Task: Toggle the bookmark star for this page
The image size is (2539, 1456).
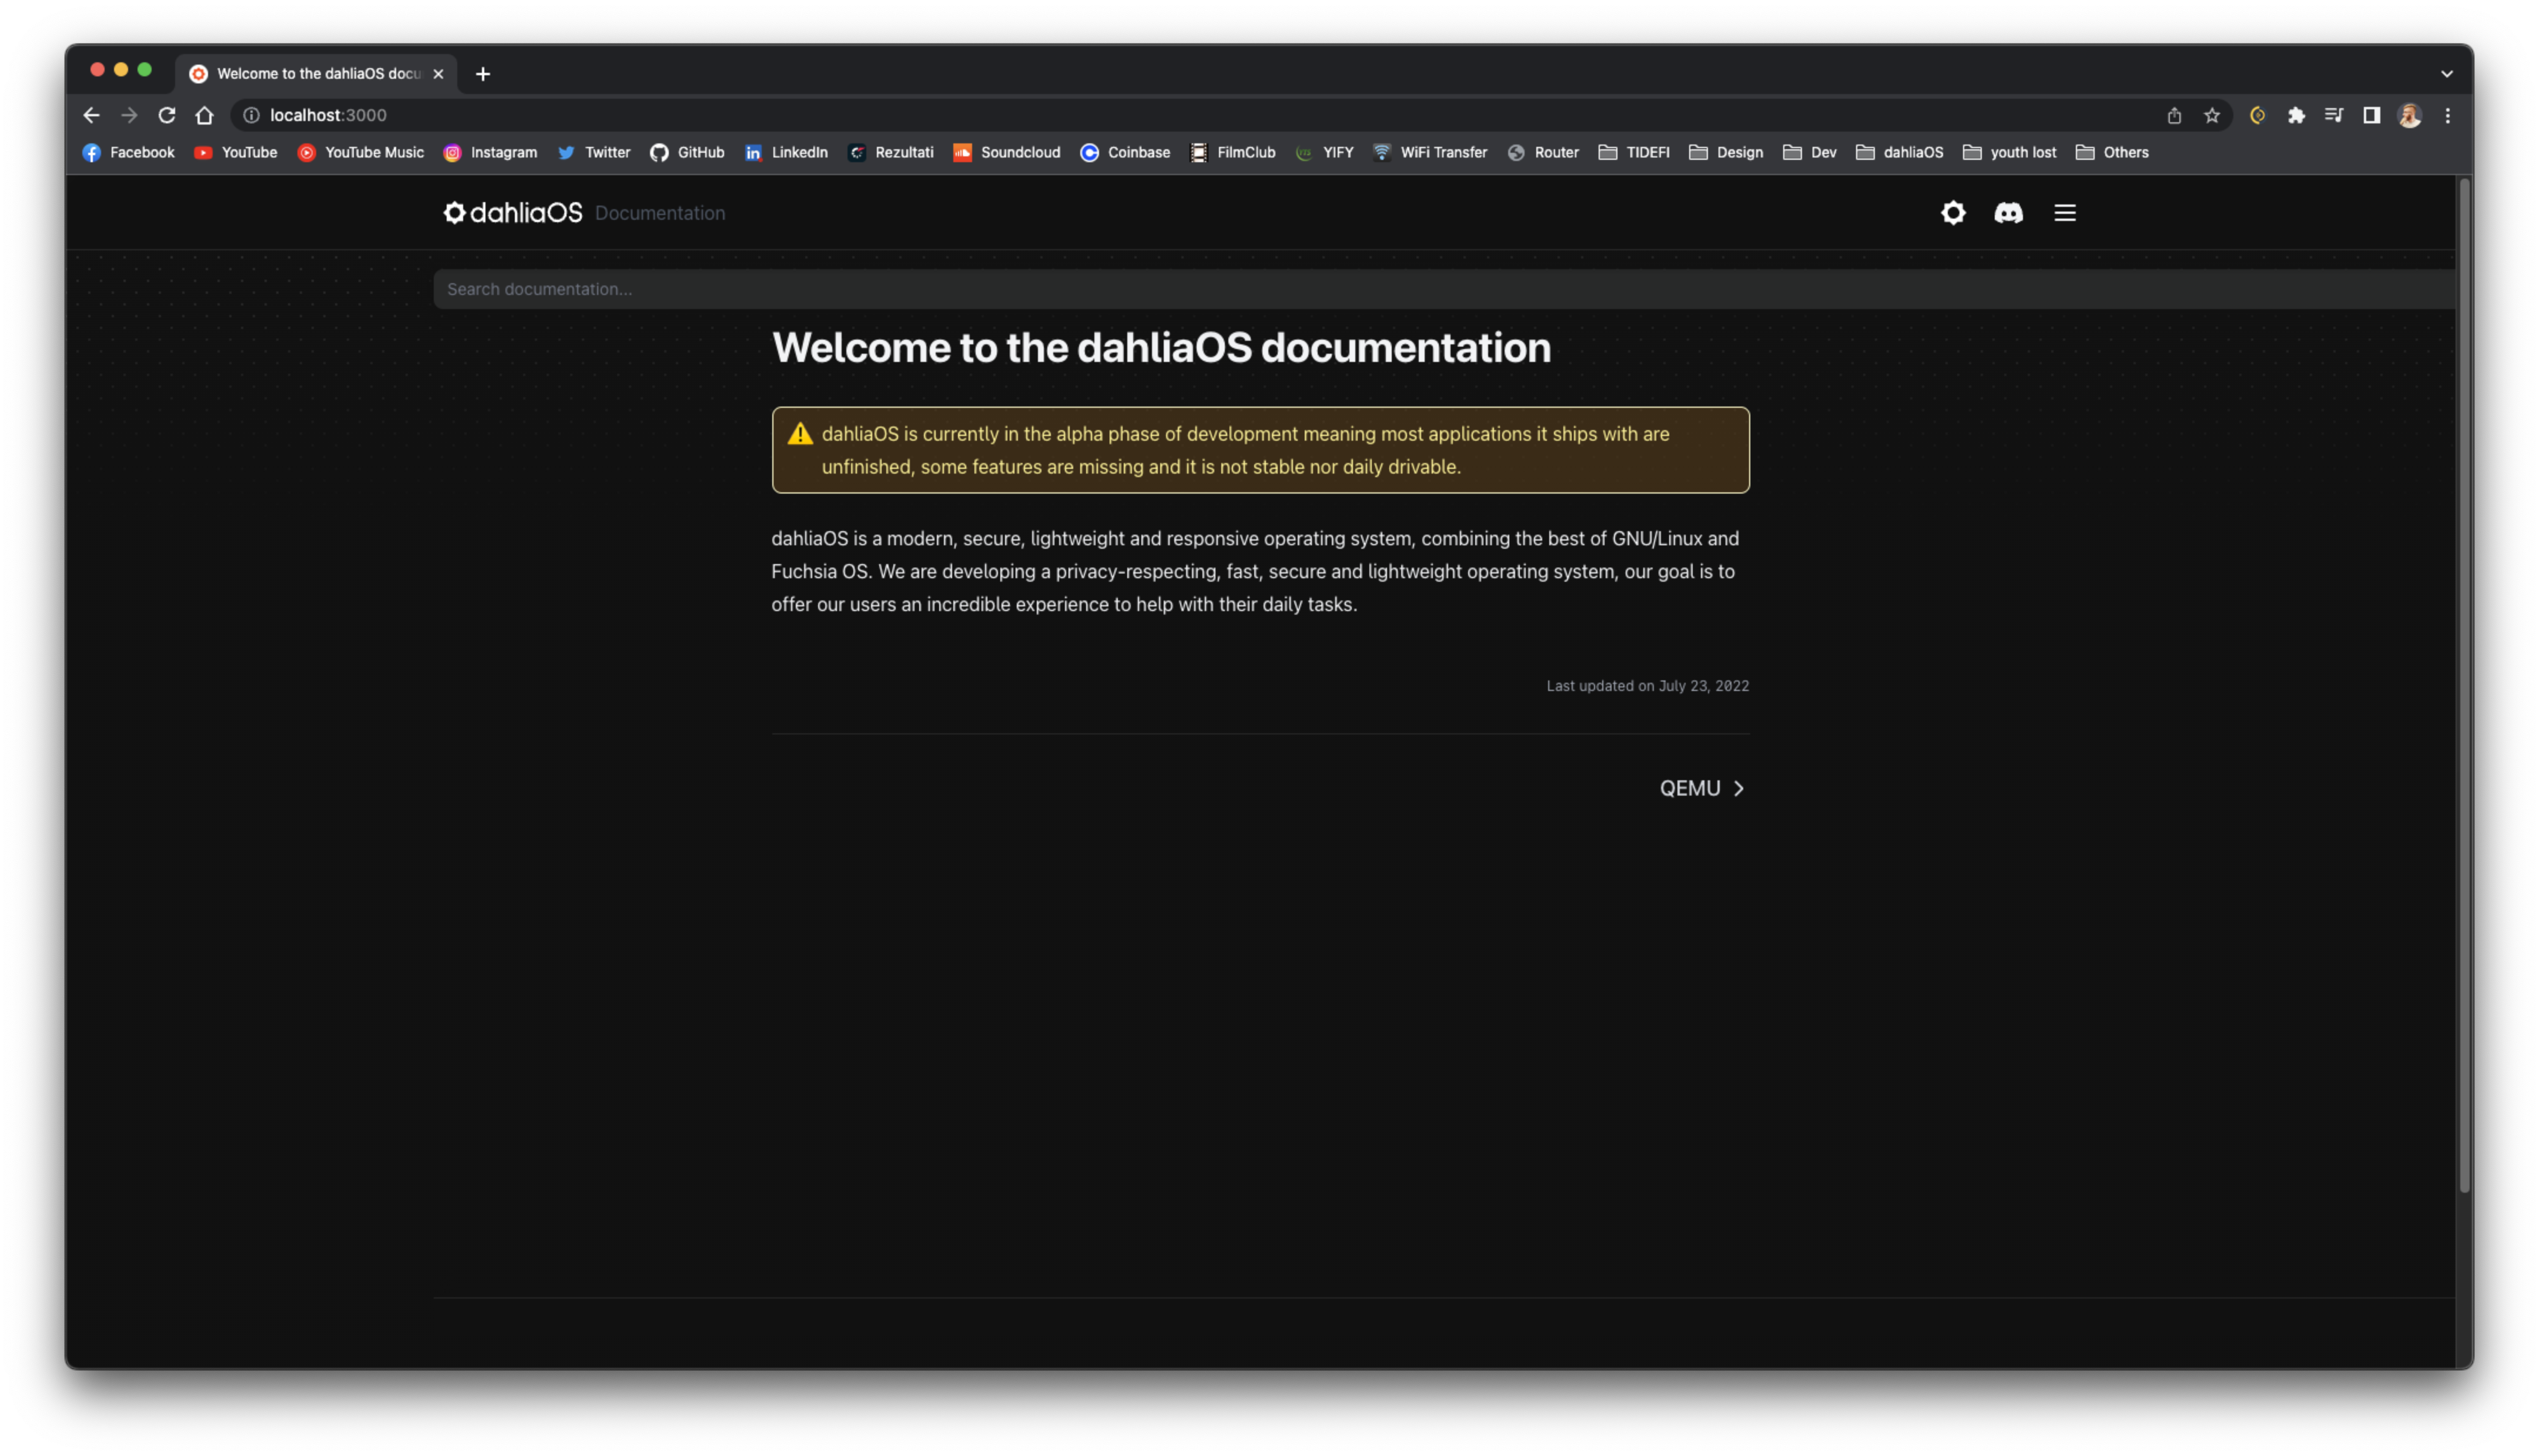Action: click(2211, 115)
